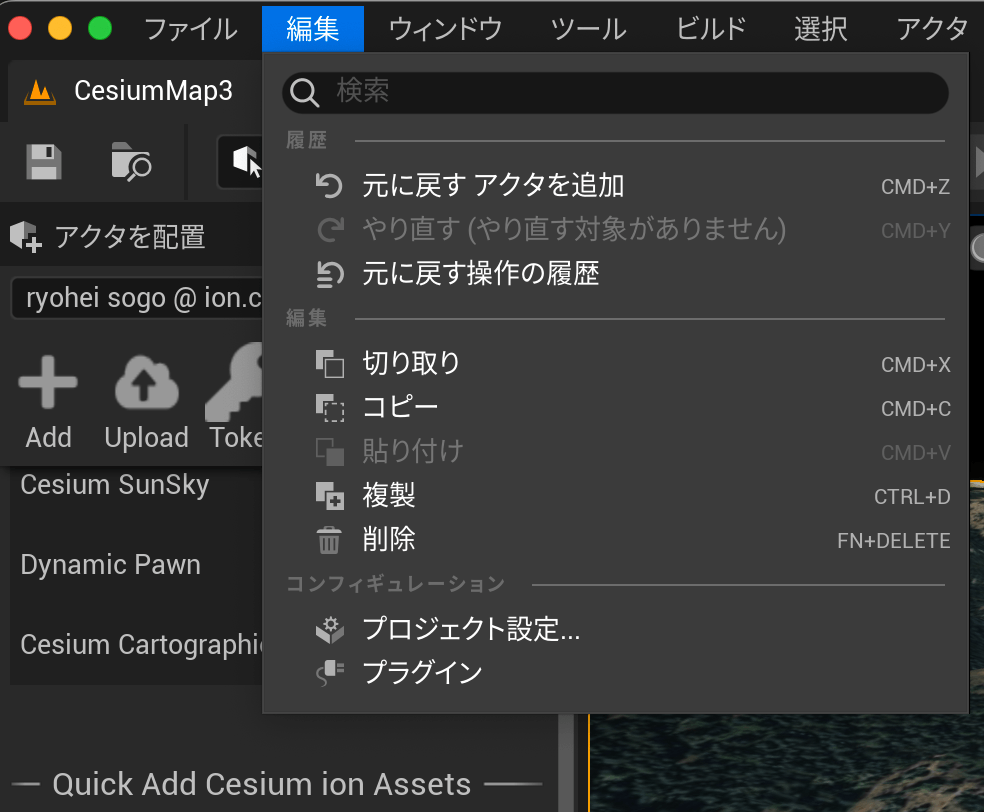
Task: Click the cut icon beside 切り取り
Action: click(x=329, y=364)
